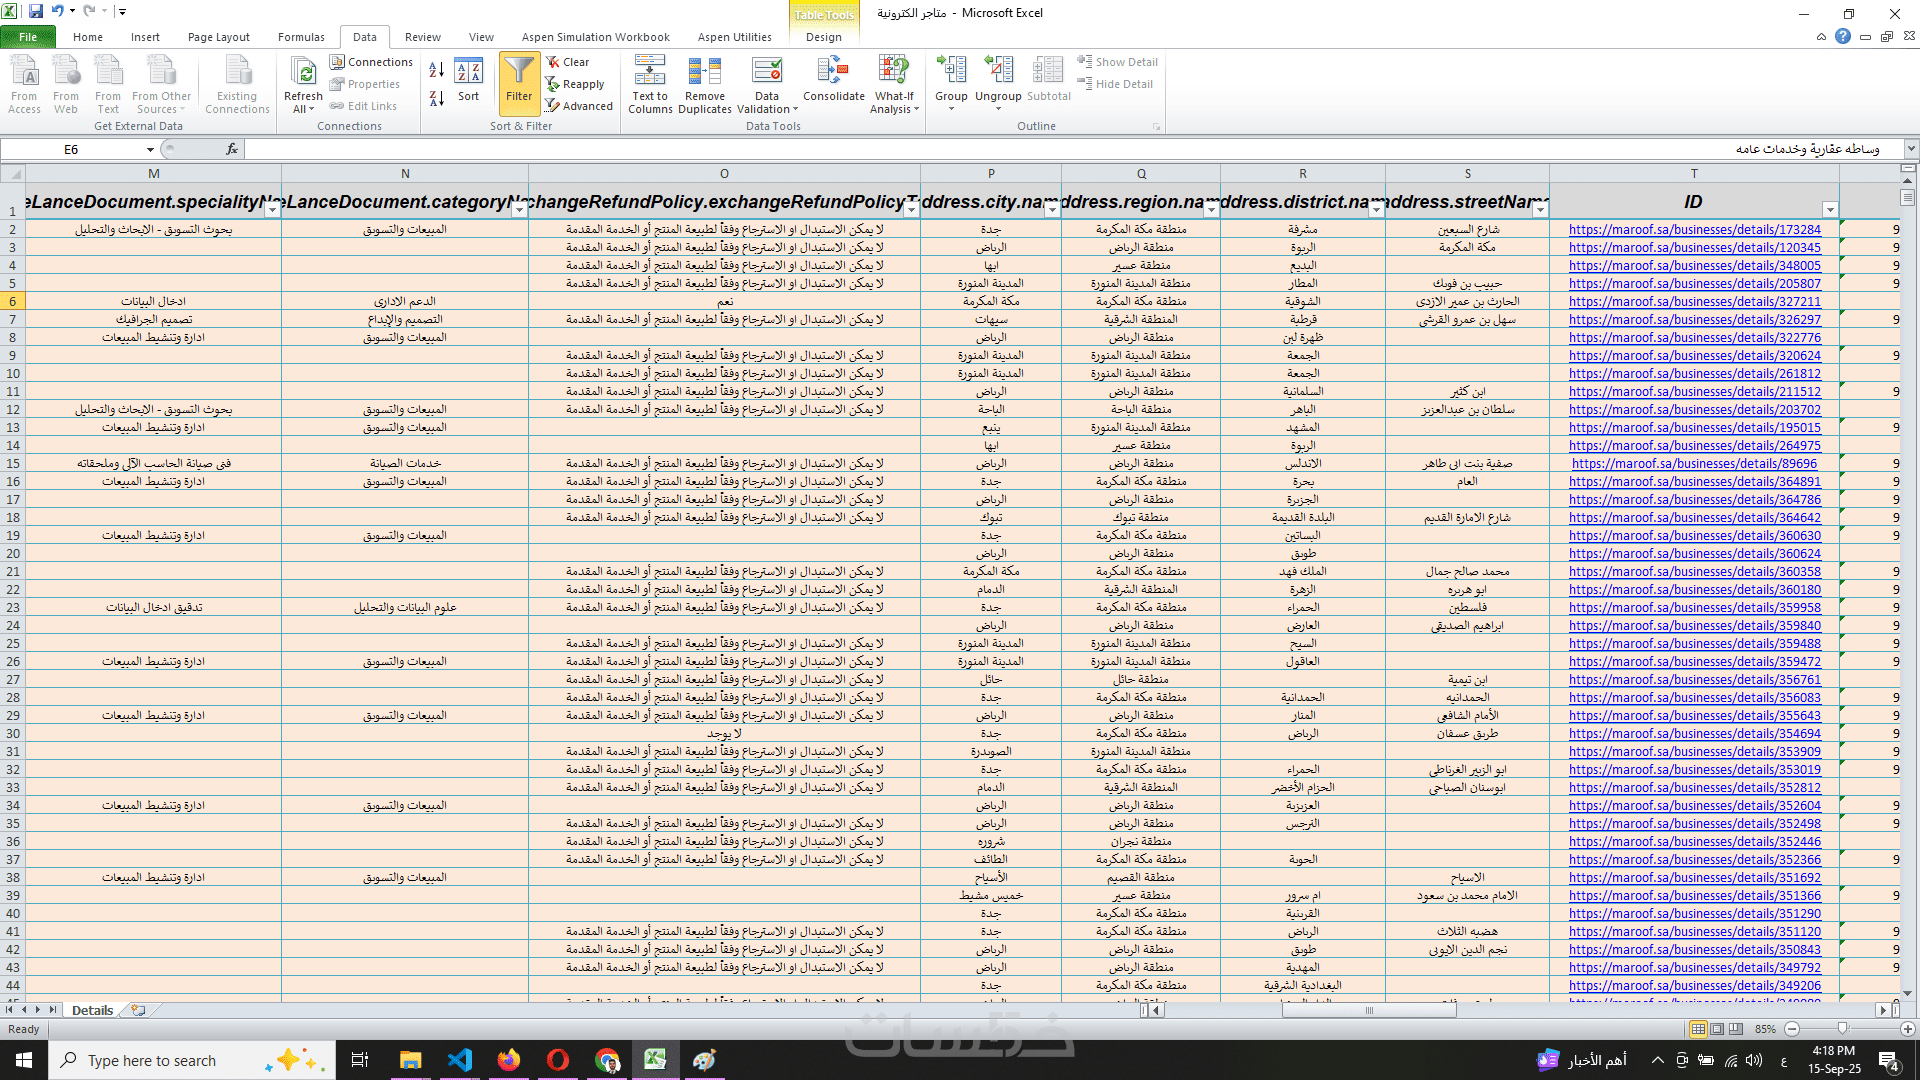Image resolution: width=1920 pixels, height=1080 pixels.
Task: Click the Save icon in quick access toolbar
Action: (x=36, y=12)
